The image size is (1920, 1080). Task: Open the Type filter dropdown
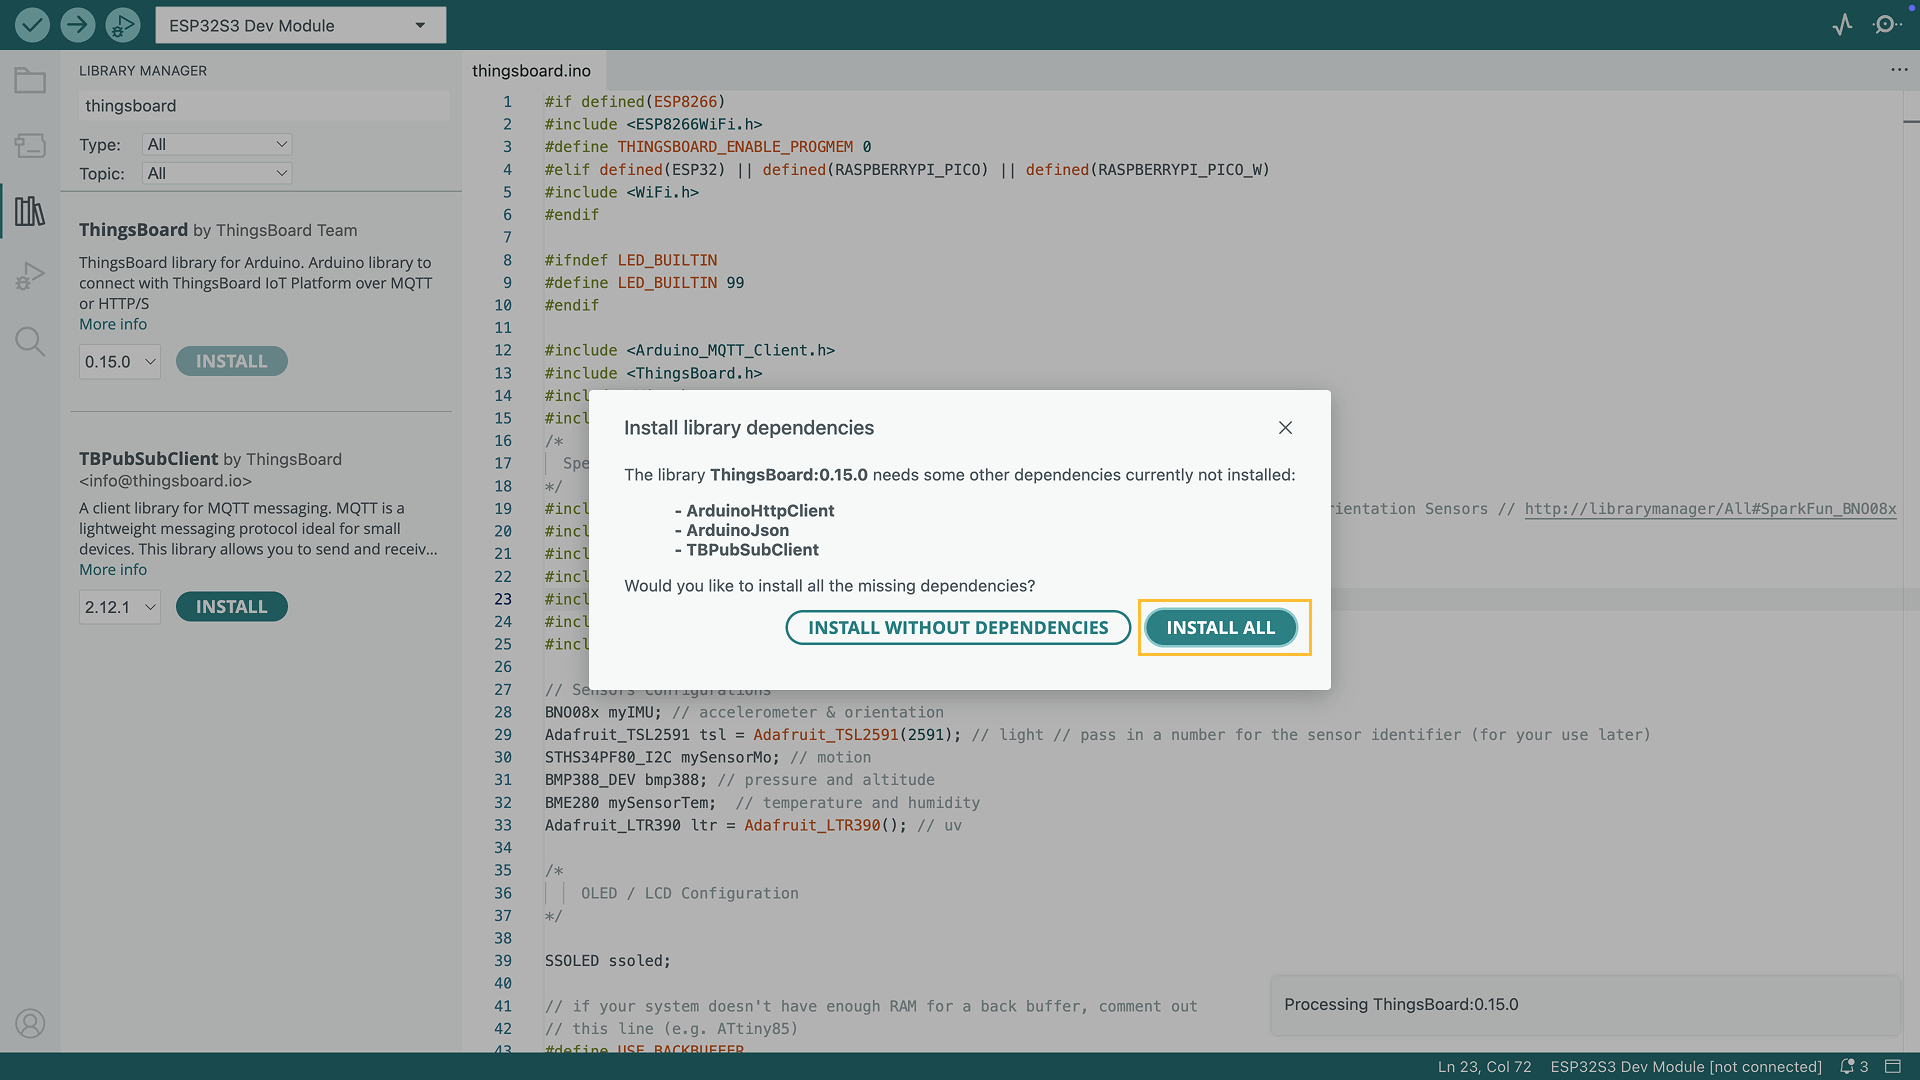(x=216, y=144)
